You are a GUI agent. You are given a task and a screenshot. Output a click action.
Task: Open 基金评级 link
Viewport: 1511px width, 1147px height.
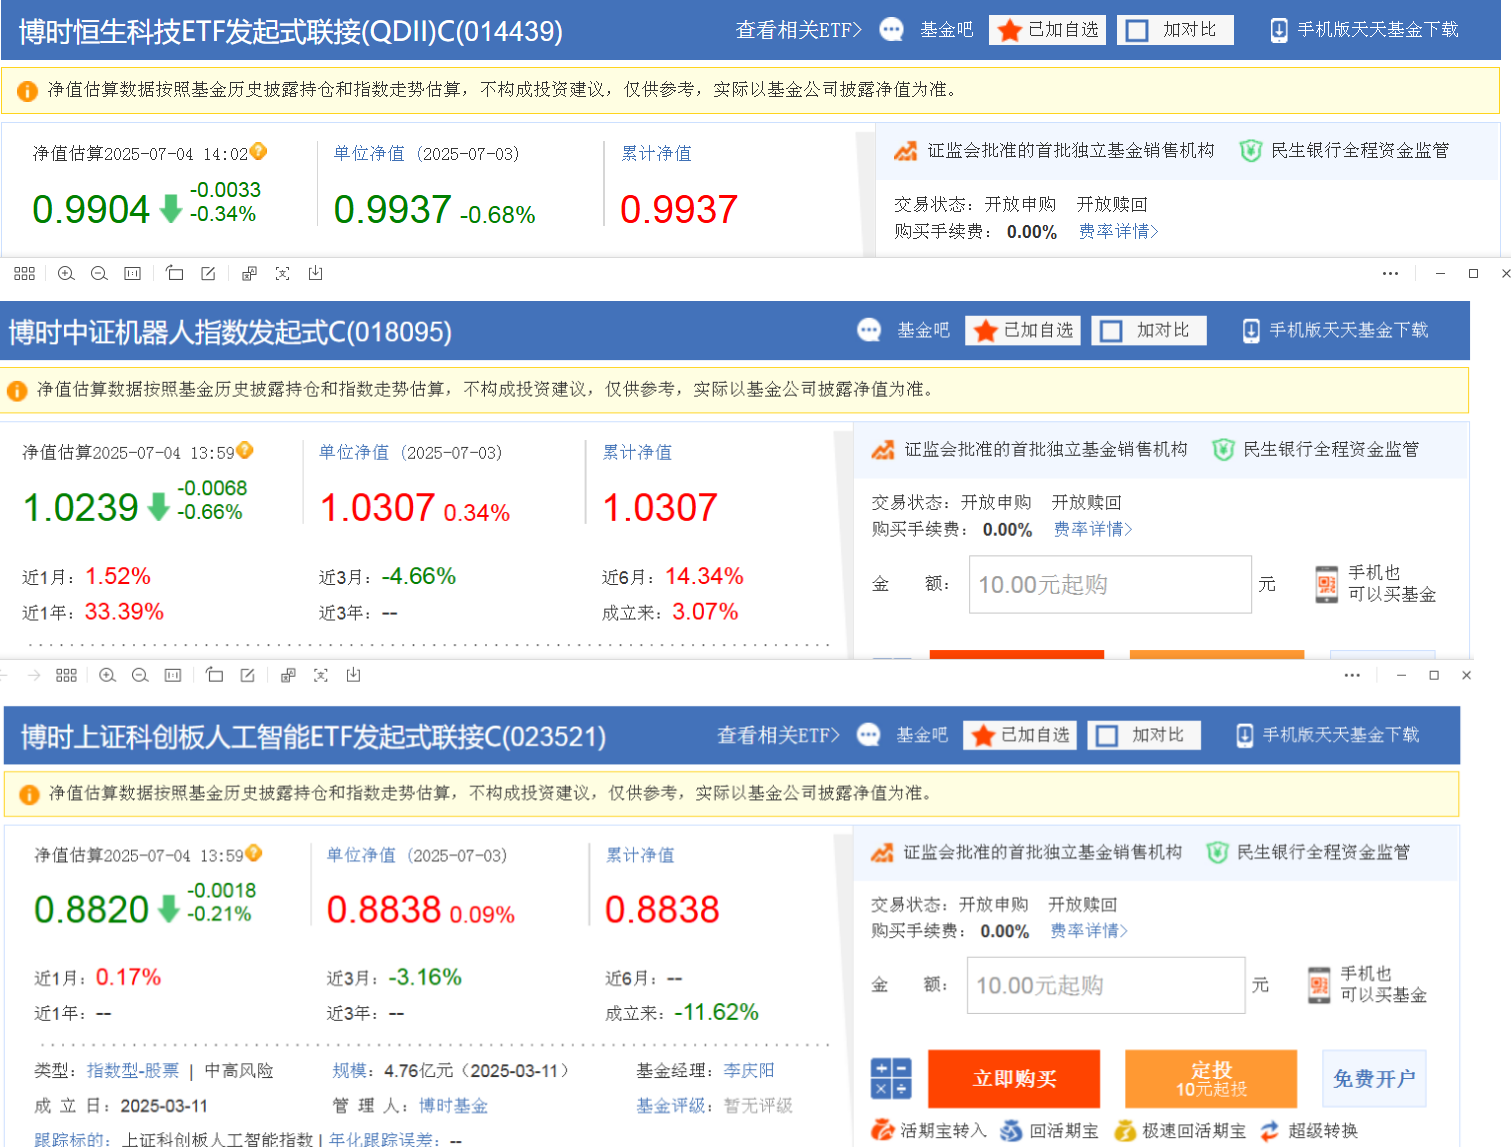[671, 1106]
